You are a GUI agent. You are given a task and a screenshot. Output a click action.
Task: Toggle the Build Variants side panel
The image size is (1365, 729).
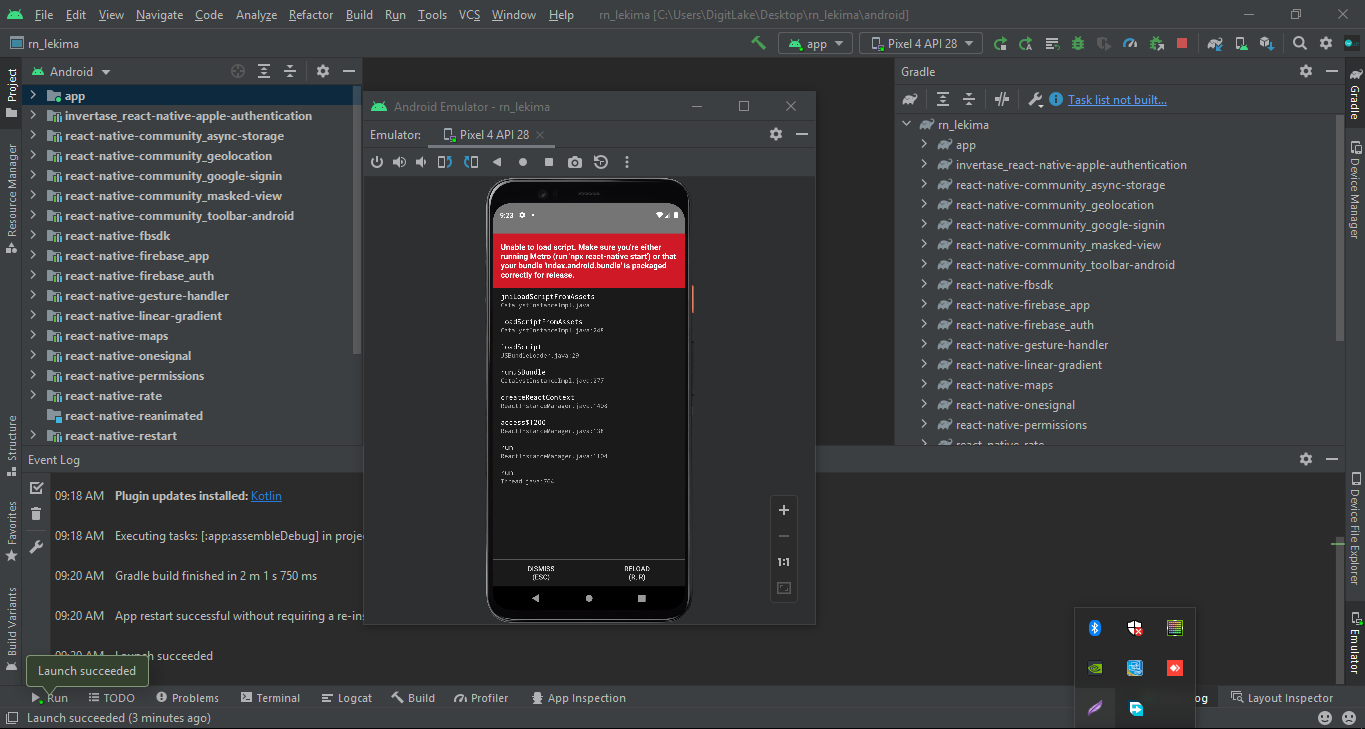[x=12, y=629]
